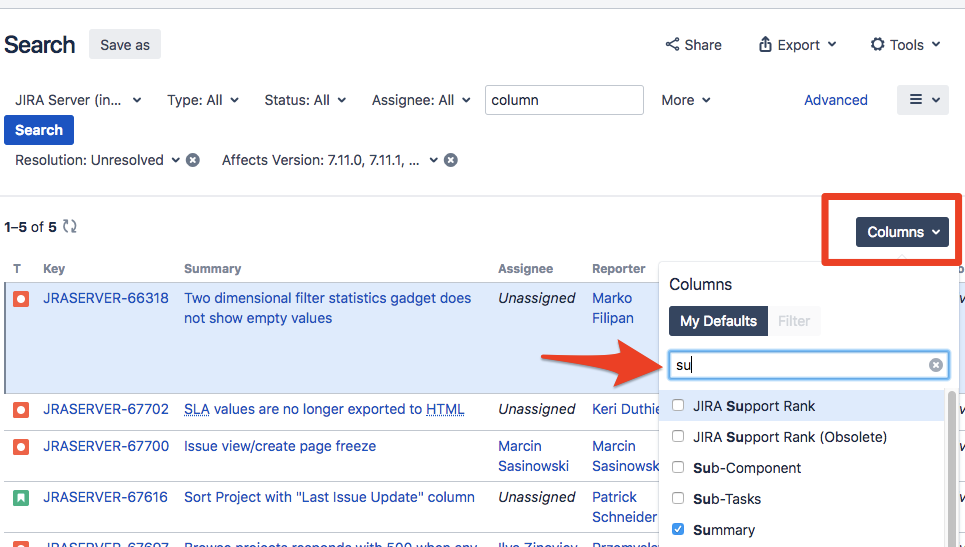Click the '1–5 of 5' results count
965x547 pixels.
click(30, 227)
